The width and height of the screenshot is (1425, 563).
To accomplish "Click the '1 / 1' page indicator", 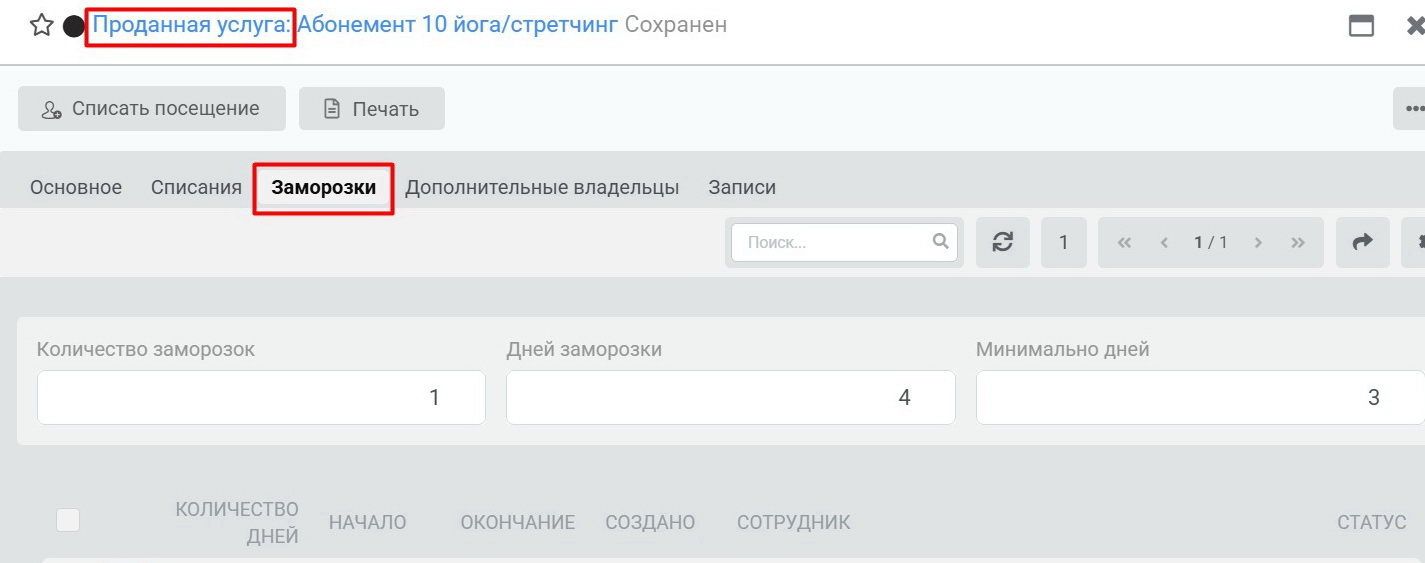I will click(1210, 242).
